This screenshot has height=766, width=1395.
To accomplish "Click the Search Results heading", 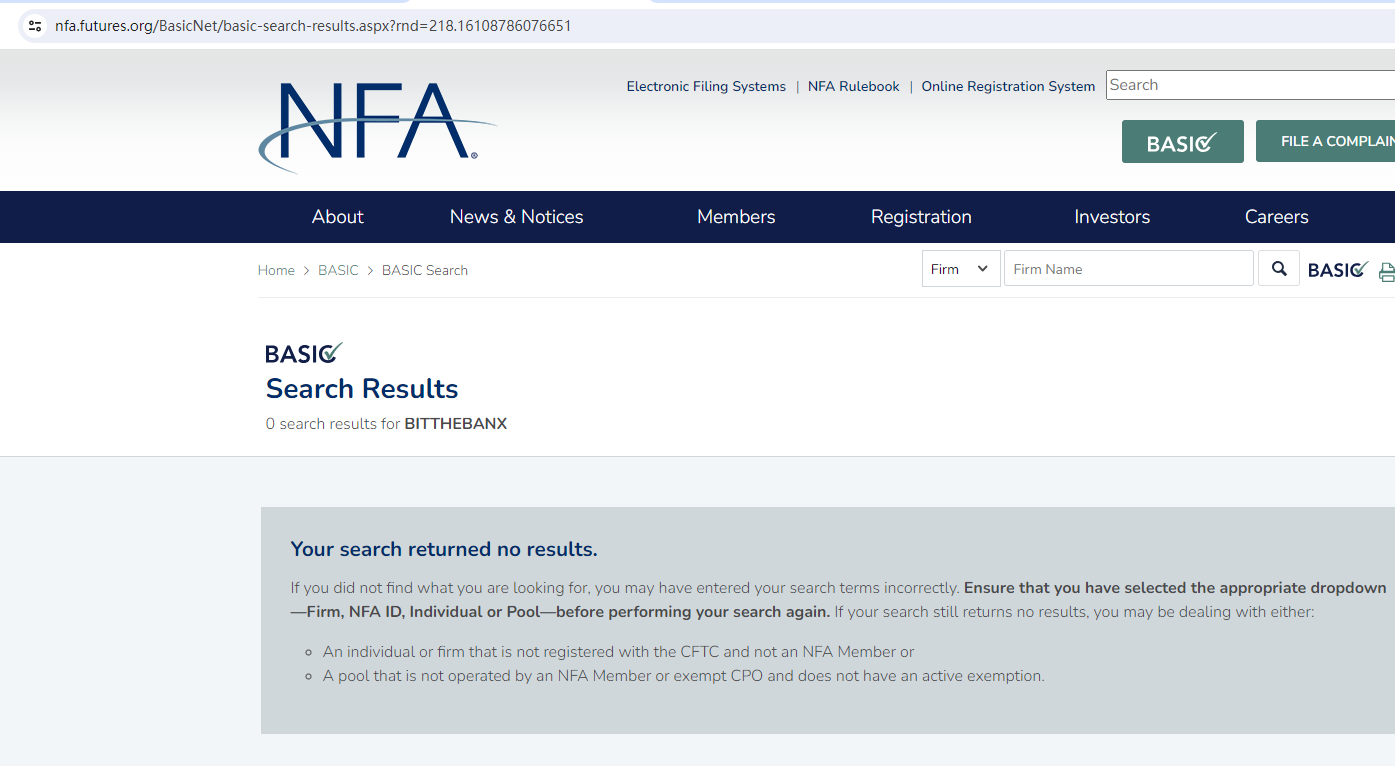I will click(362, 389).
